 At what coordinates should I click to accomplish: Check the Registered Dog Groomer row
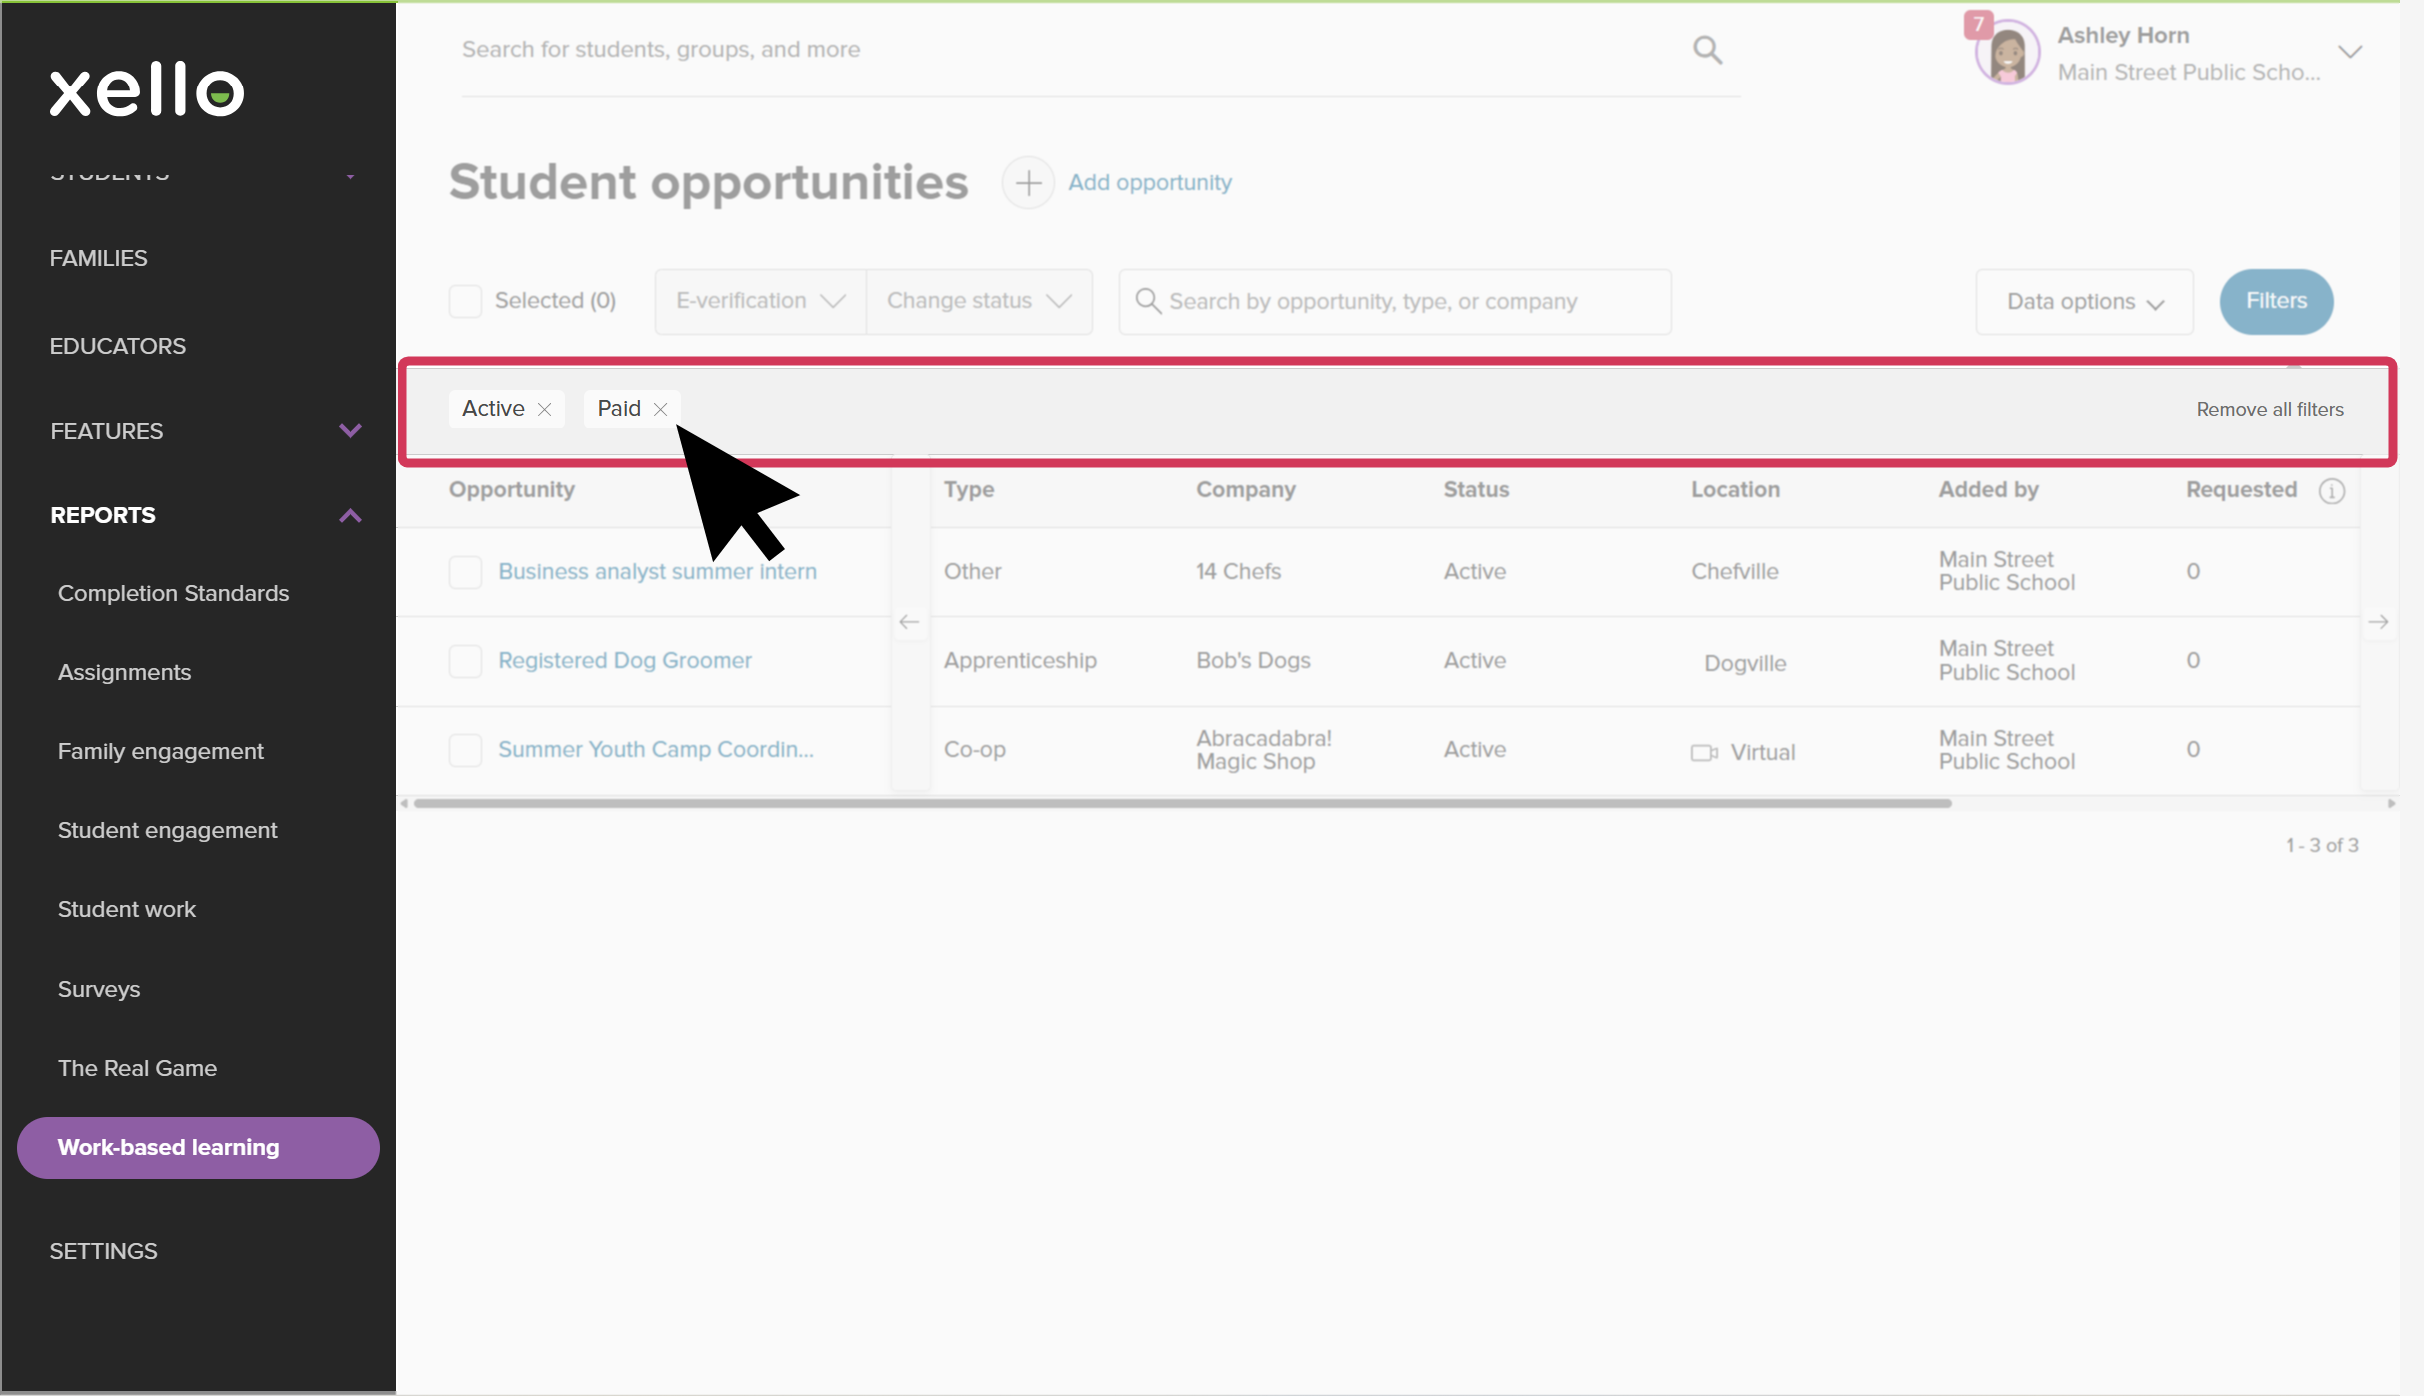coord(465,661)
